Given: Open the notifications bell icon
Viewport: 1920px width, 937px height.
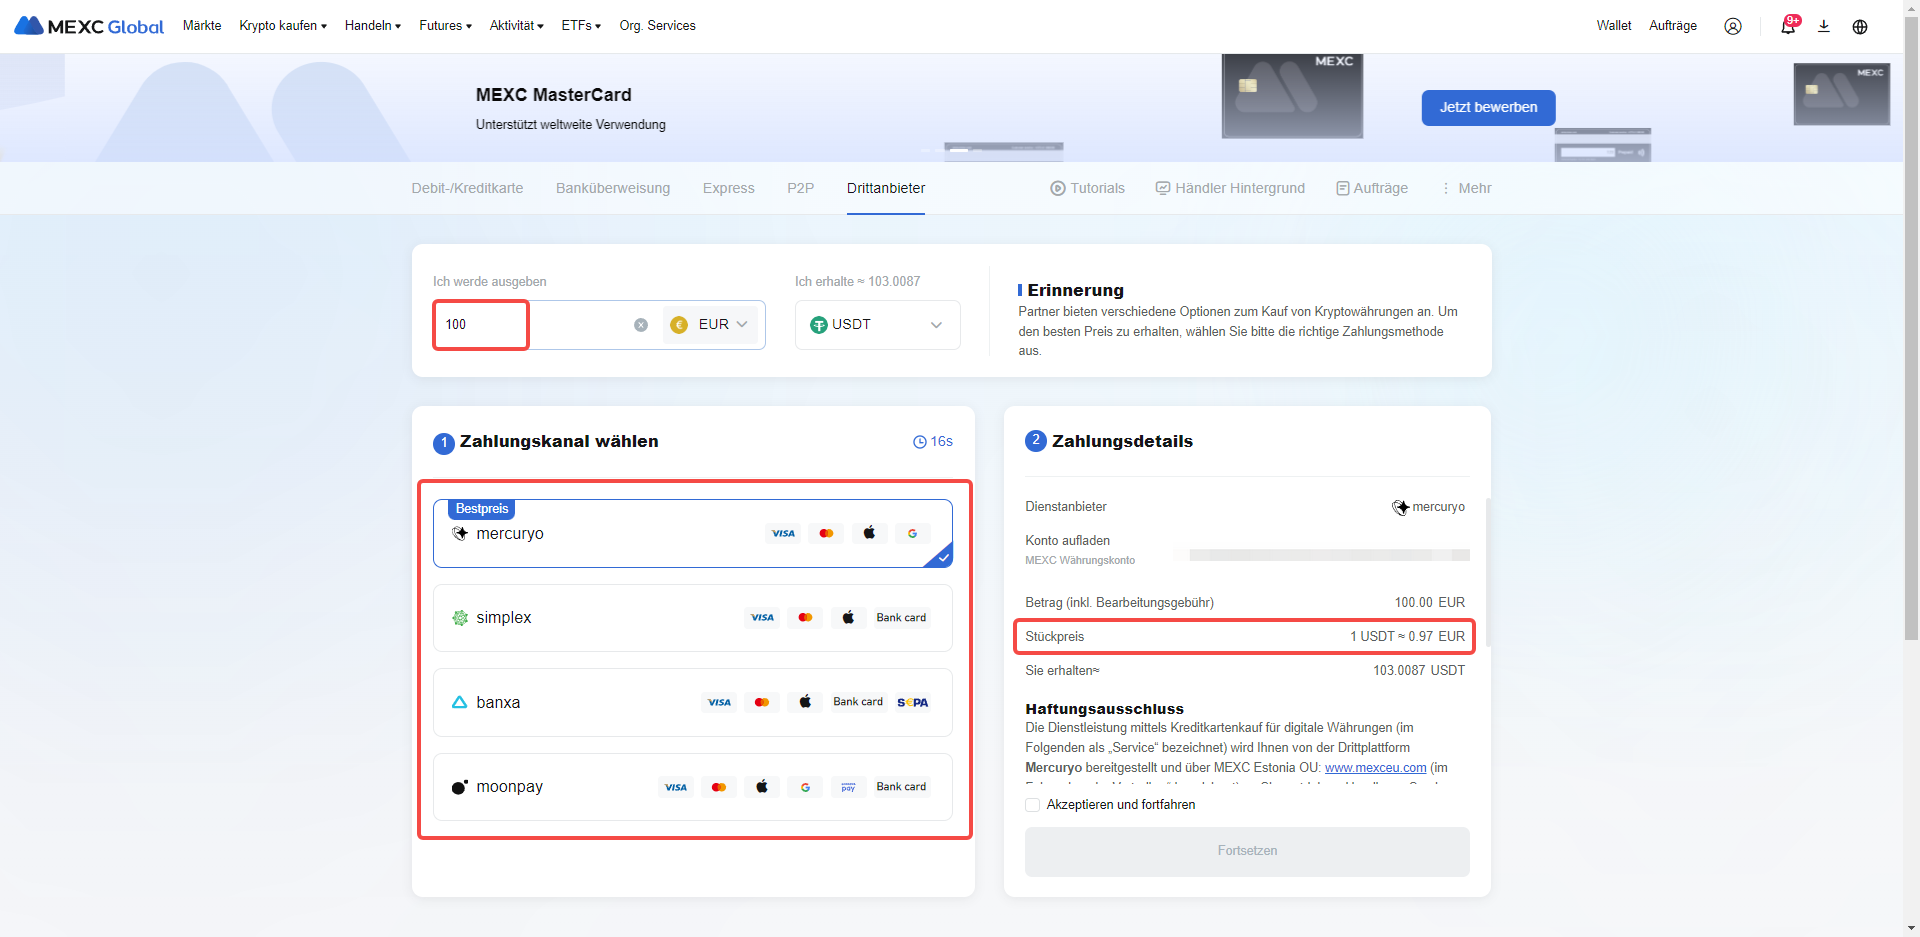Looking at the screenshot, I should point(1787,26).
